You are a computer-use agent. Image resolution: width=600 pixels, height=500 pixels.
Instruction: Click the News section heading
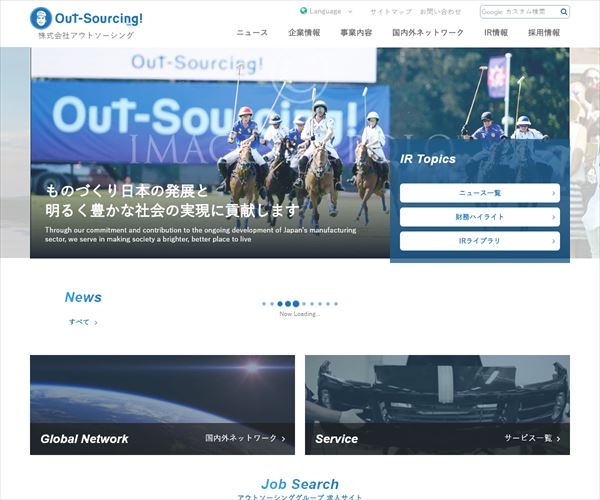(x=83, y=297)
